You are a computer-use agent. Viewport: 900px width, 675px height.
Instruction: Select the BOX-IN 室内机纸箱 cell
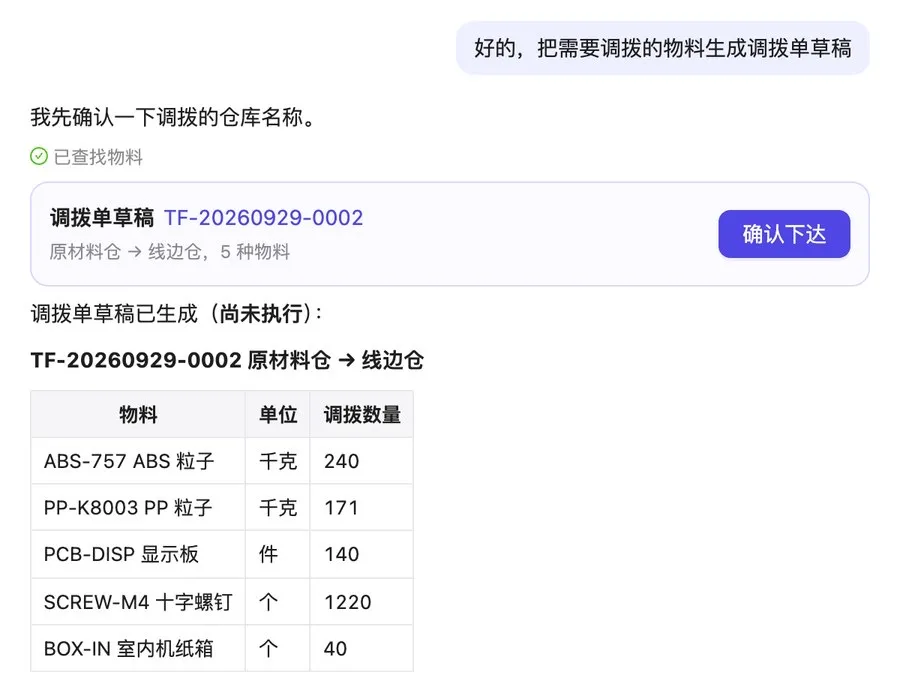tap(138, 648)
